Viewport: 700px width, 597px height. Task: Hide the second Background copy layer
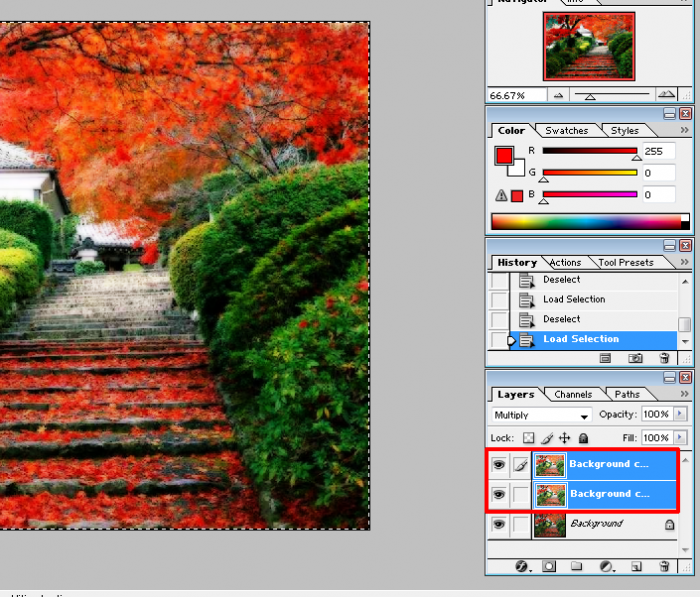(x=499, y=494)
